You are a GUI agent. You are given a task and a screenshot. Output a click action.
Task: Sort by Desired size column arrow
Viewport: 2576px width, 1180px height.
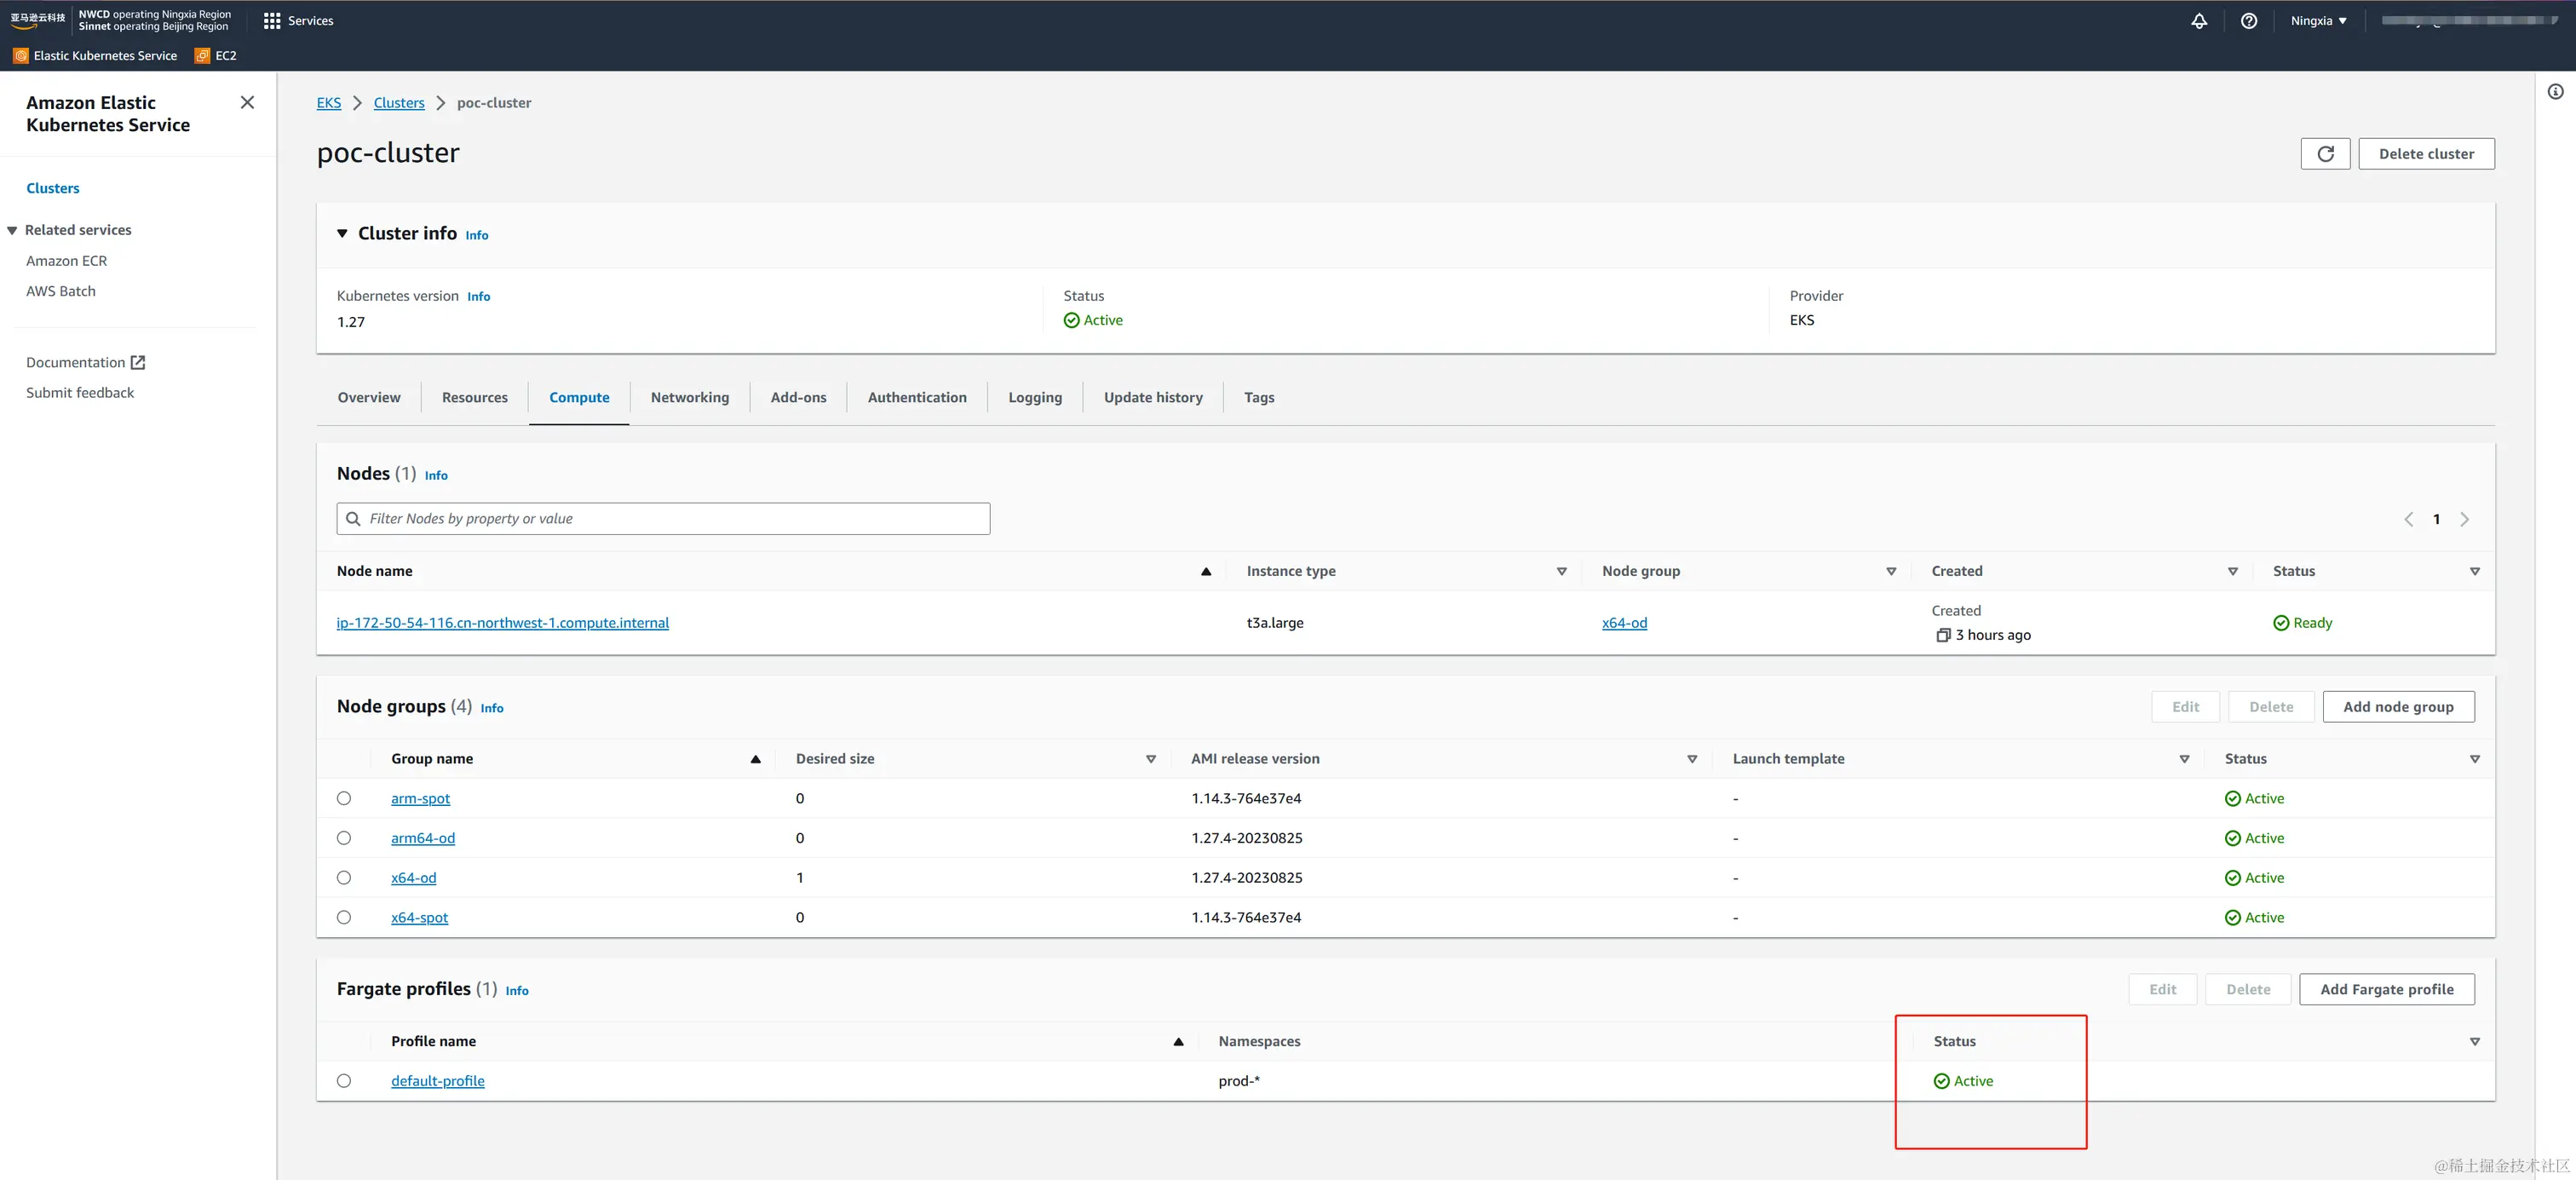pyautogui.click(x=1151, y=759)
